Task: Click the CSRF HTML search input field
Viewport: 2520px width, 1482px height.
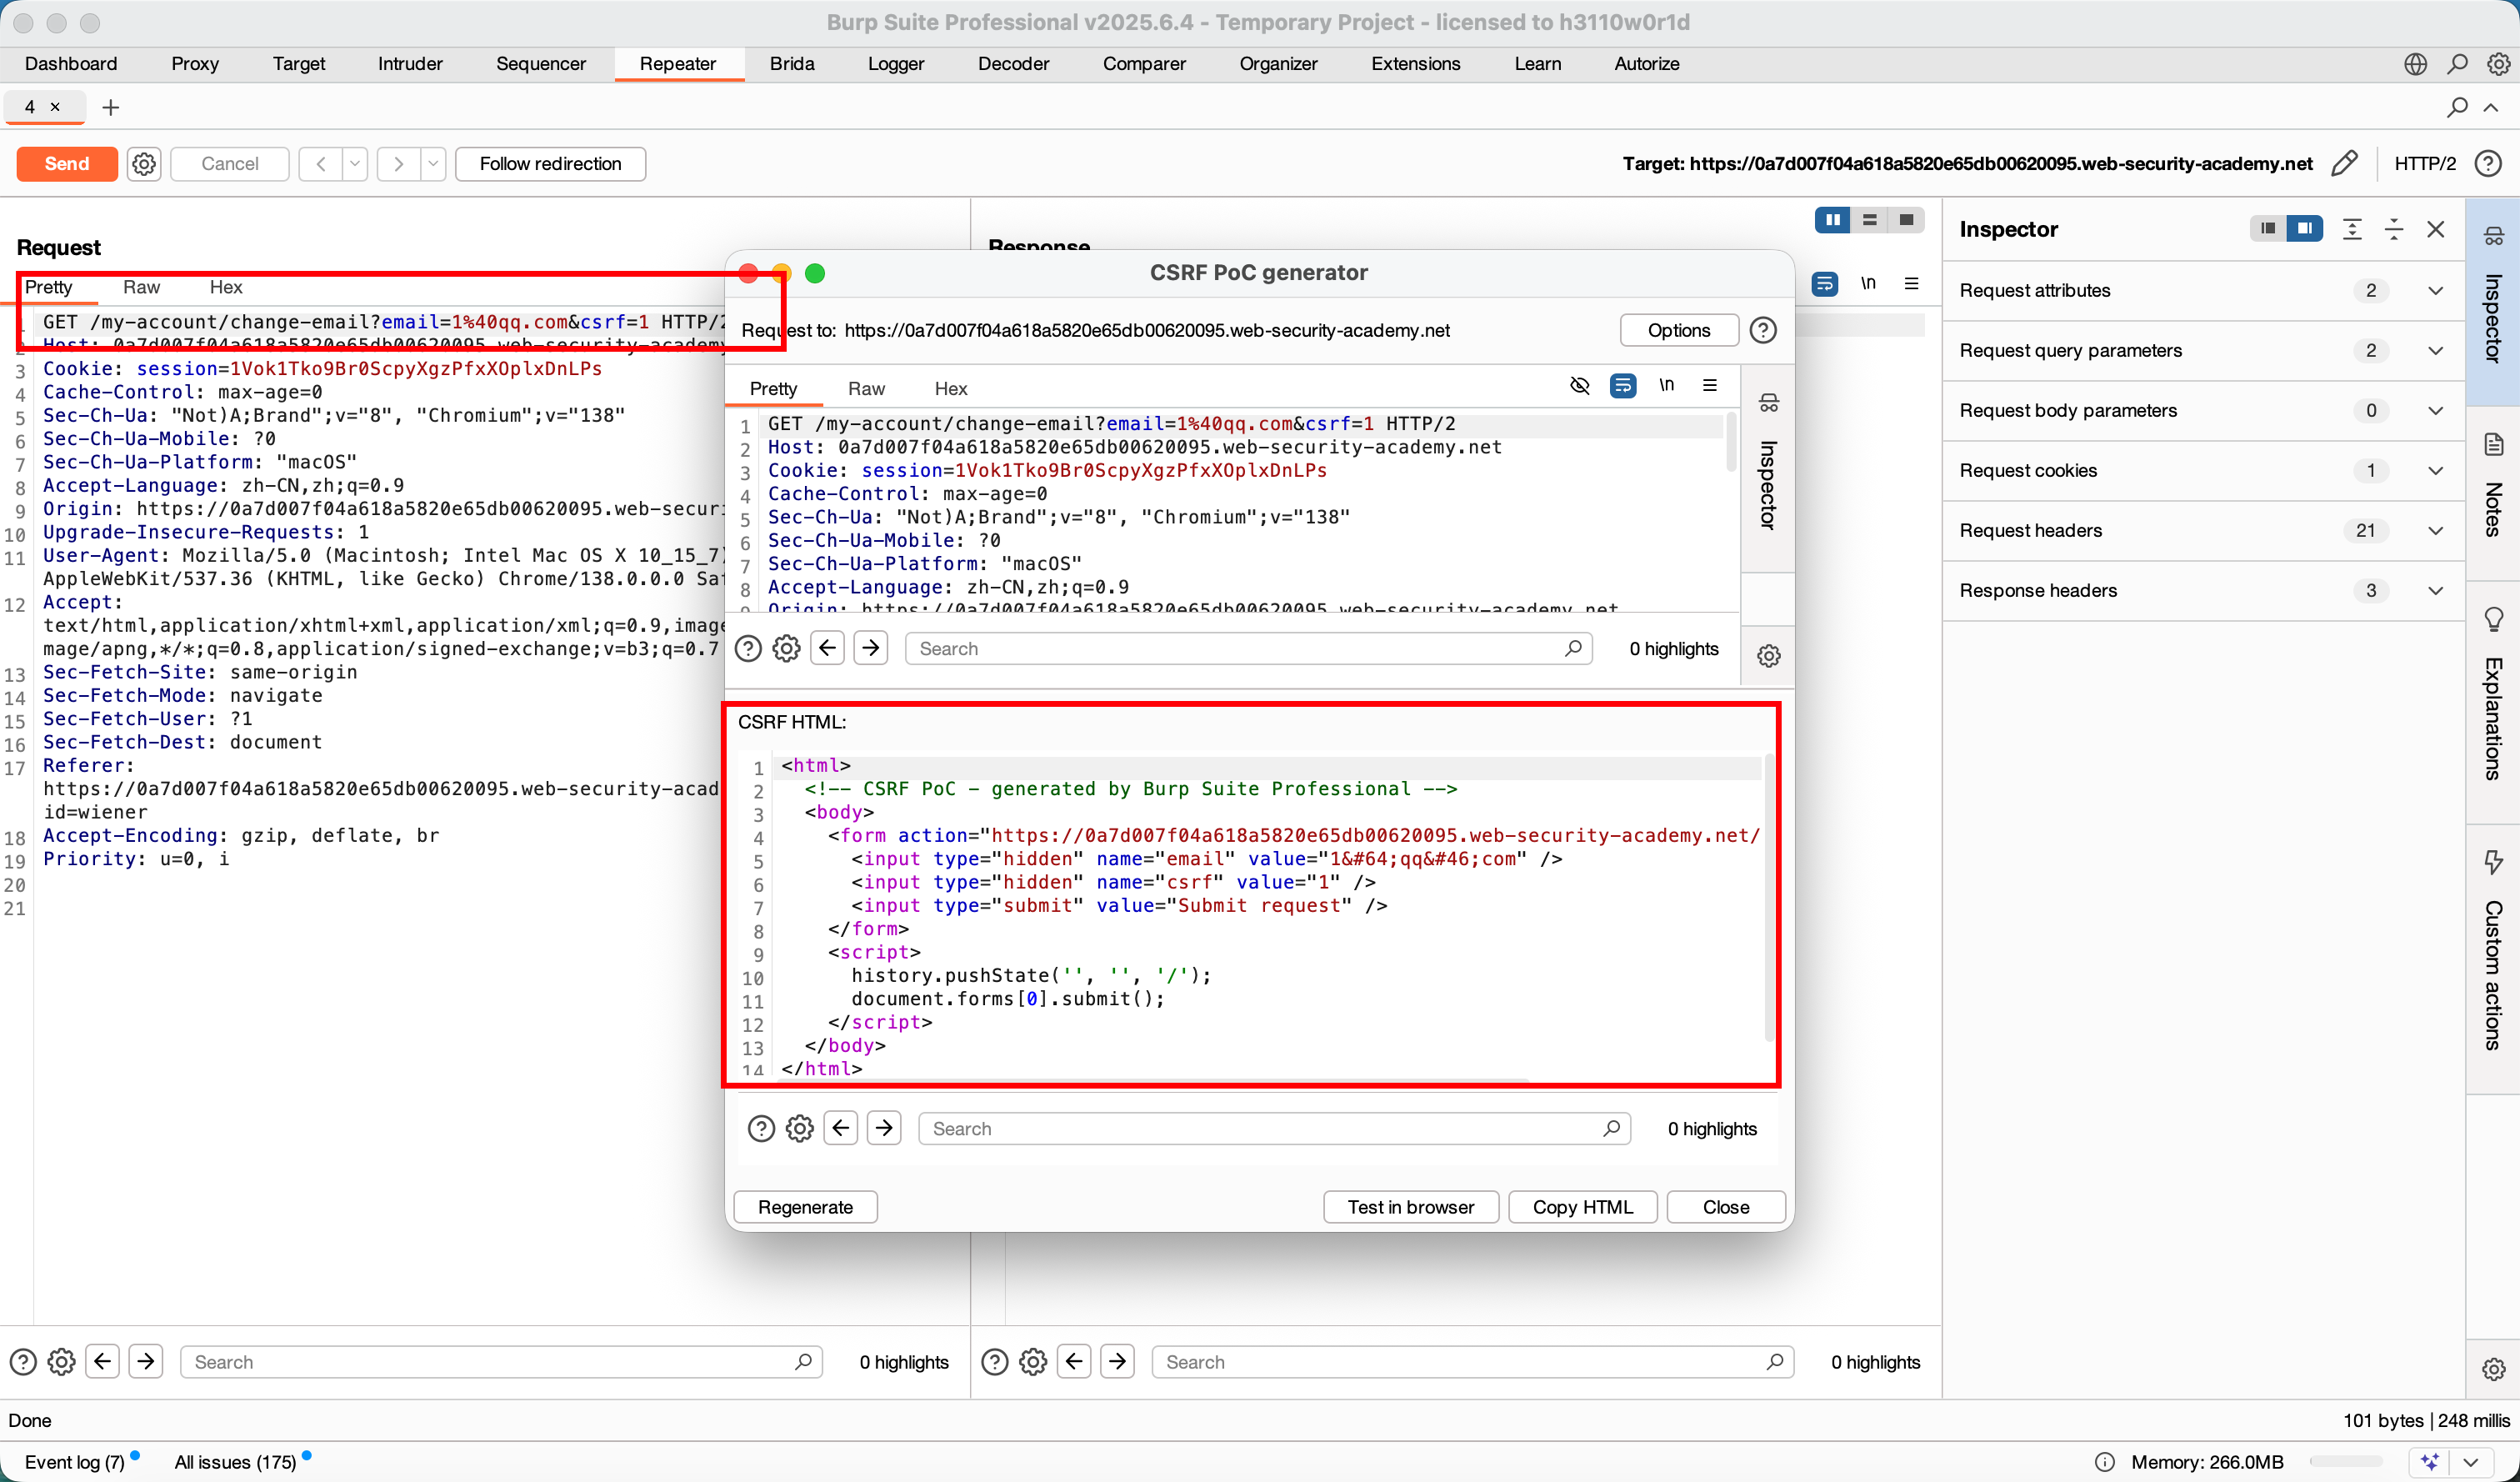Action: [x=1260, y=1128]
